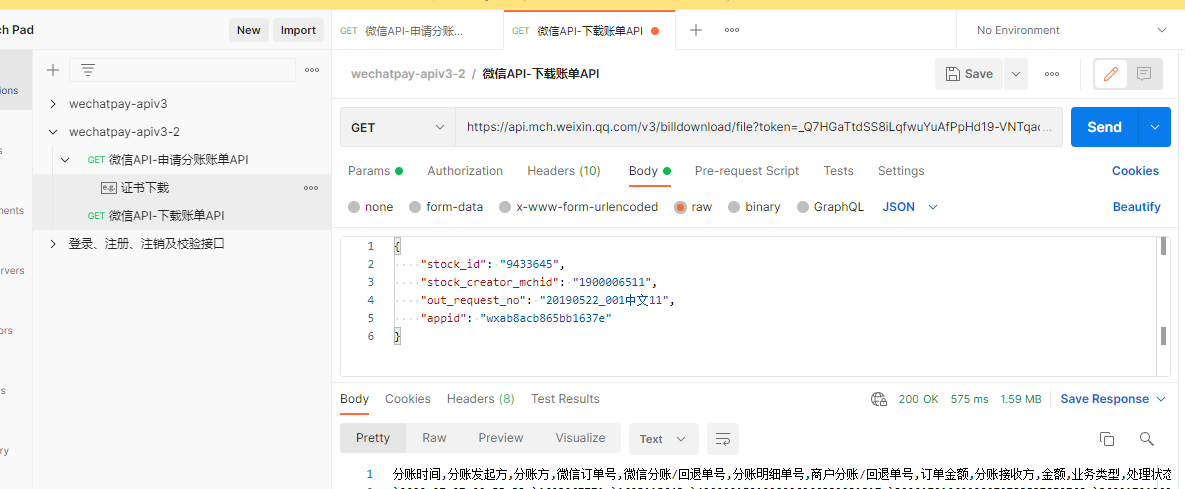The image size is (1185, 489).
Task: Click the Beautify link
Action: [1137, 207]
